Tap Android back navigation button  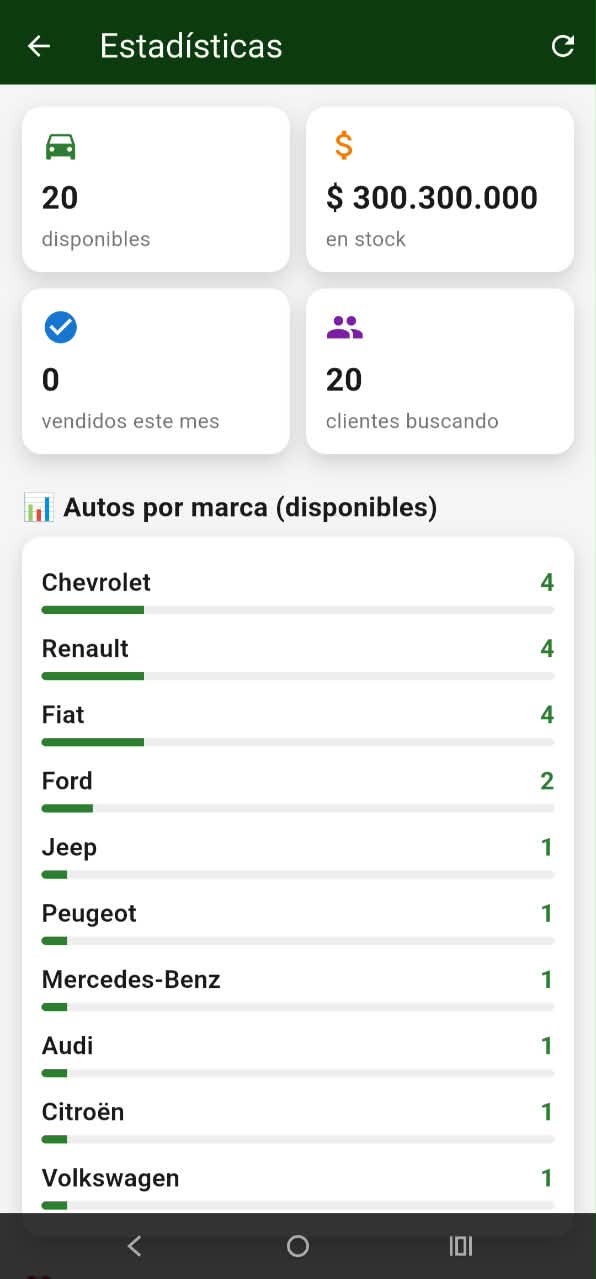pyautogui.click(x=135, y=1246)
